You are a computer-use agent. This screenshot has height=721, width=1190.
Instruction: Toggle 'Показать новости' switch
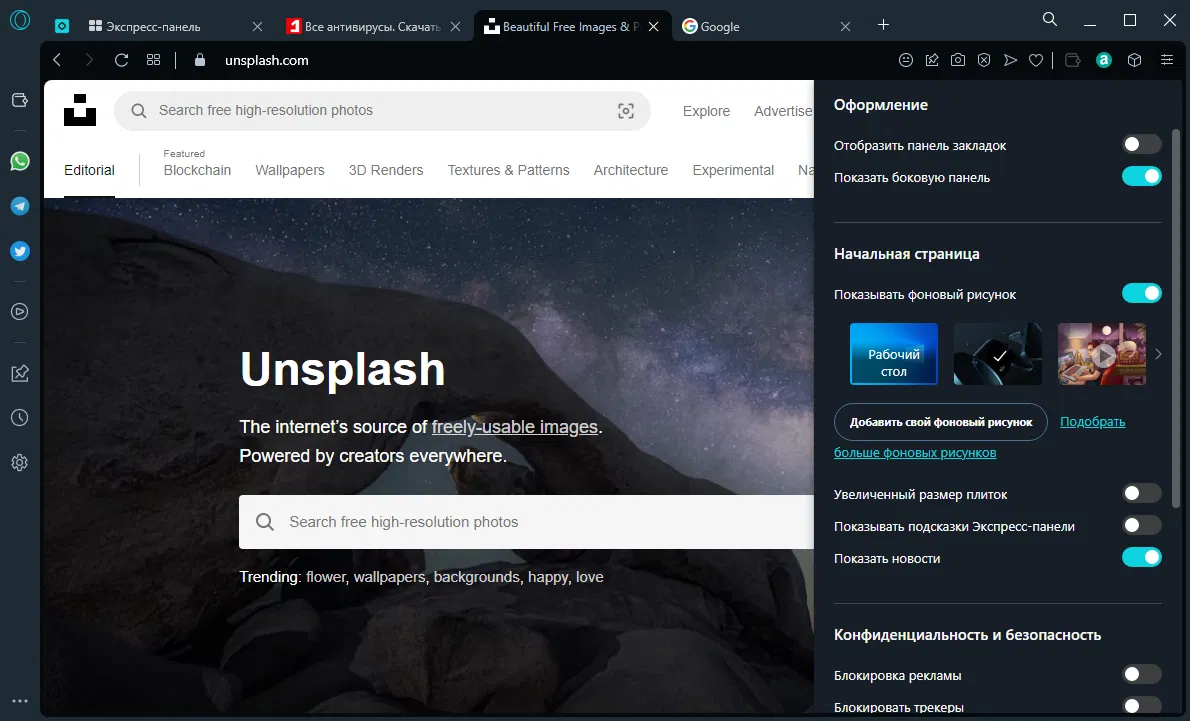click(x=1141, y=557)
